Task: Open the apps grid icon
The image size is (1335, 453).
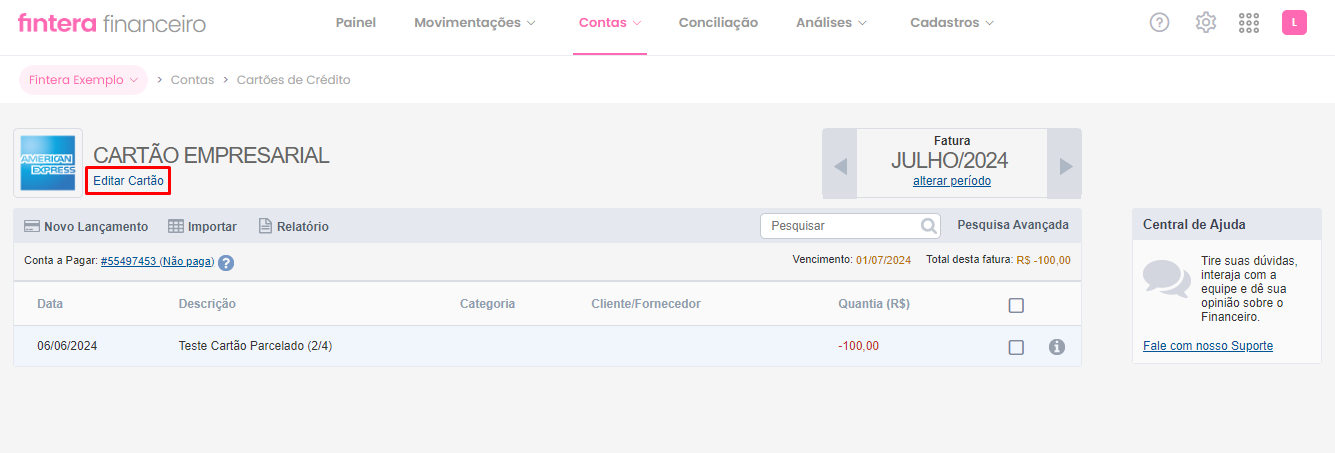Action: click(1248, 22)
